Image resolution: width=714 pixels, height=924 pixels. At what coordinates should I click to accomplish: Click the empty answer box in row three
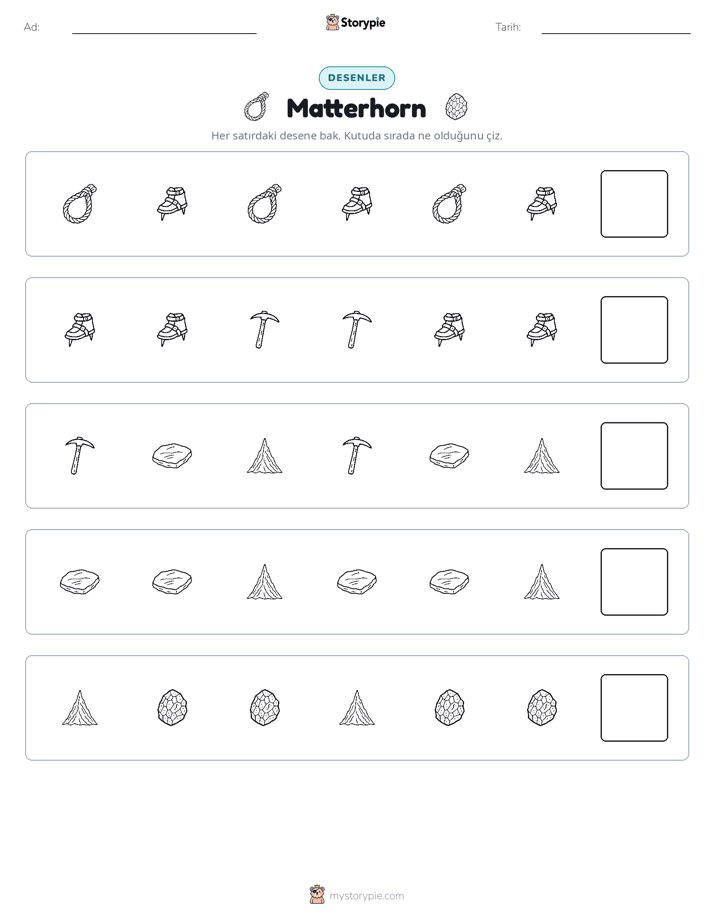tap(634, 456)
